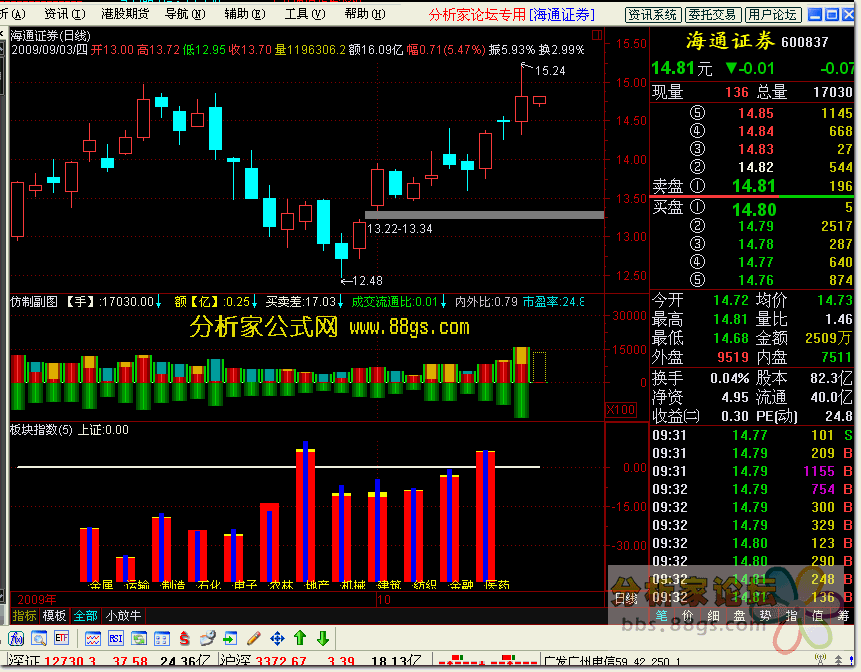Click the 资讯系统 button
The height and width of the screenshot is (672, 861).
click(653, 15)
